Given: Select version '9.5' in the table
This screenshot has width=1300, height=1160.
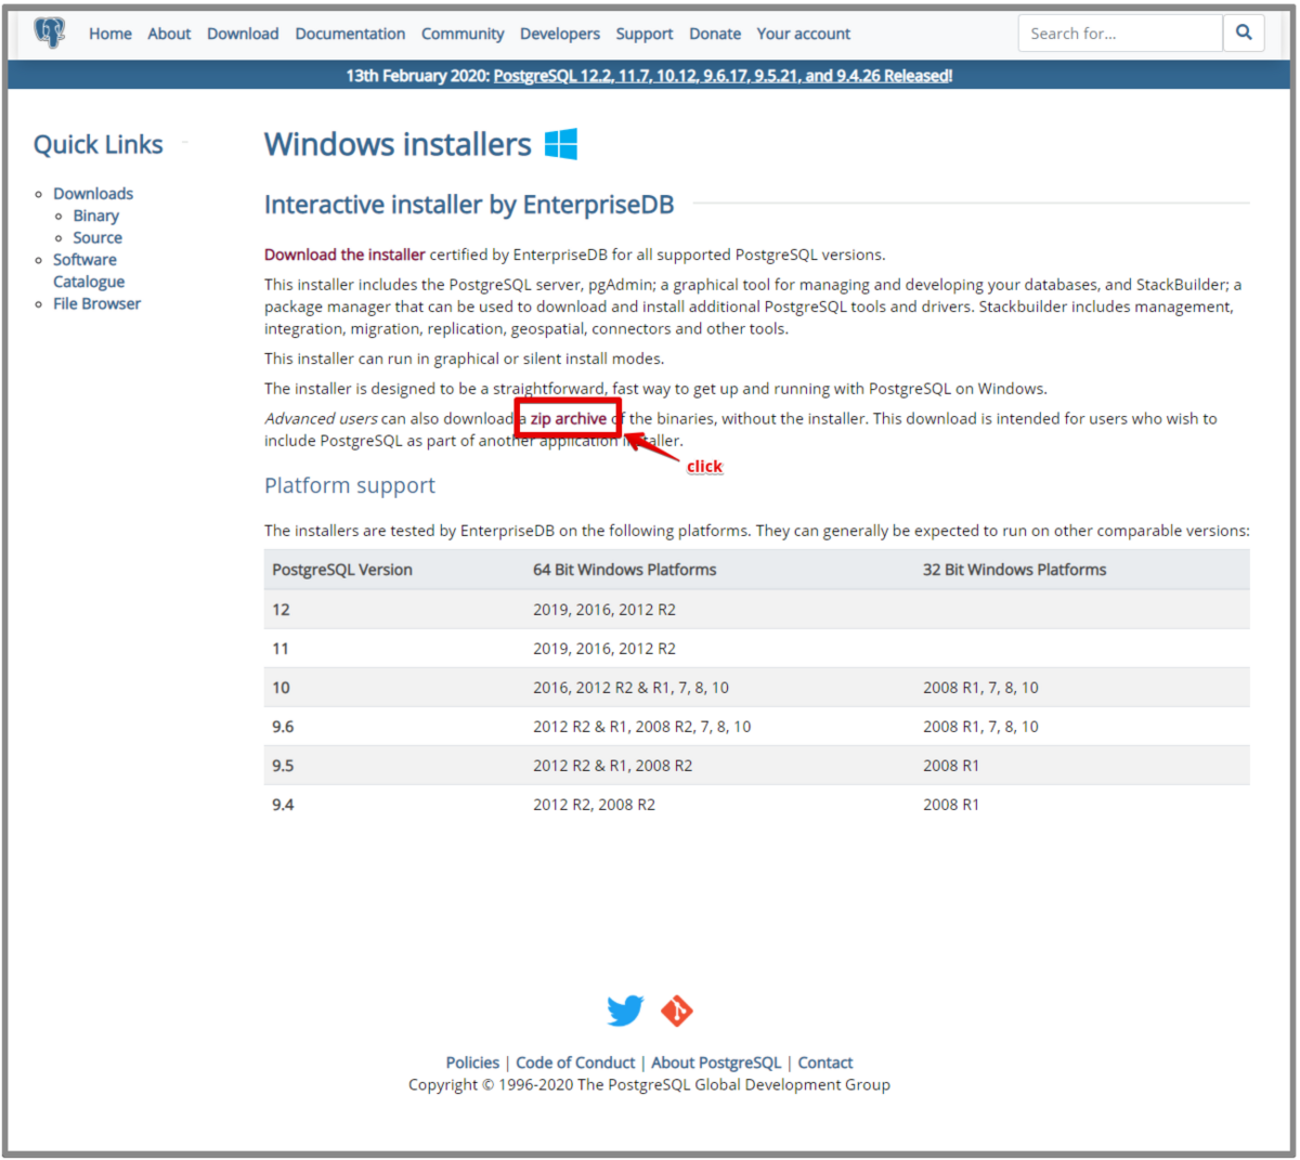Looking at the screenshot, I should point(283,765).
